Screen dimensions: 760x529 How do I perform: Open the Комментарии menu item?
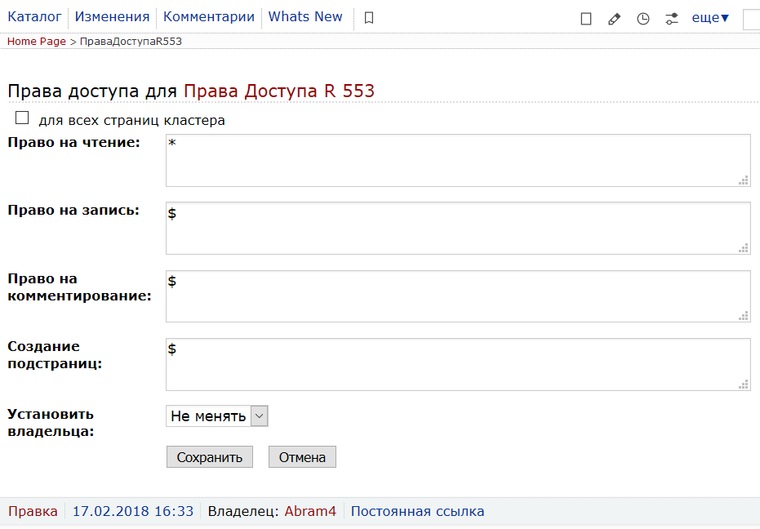pyautogui.click(x=209, y=16)
